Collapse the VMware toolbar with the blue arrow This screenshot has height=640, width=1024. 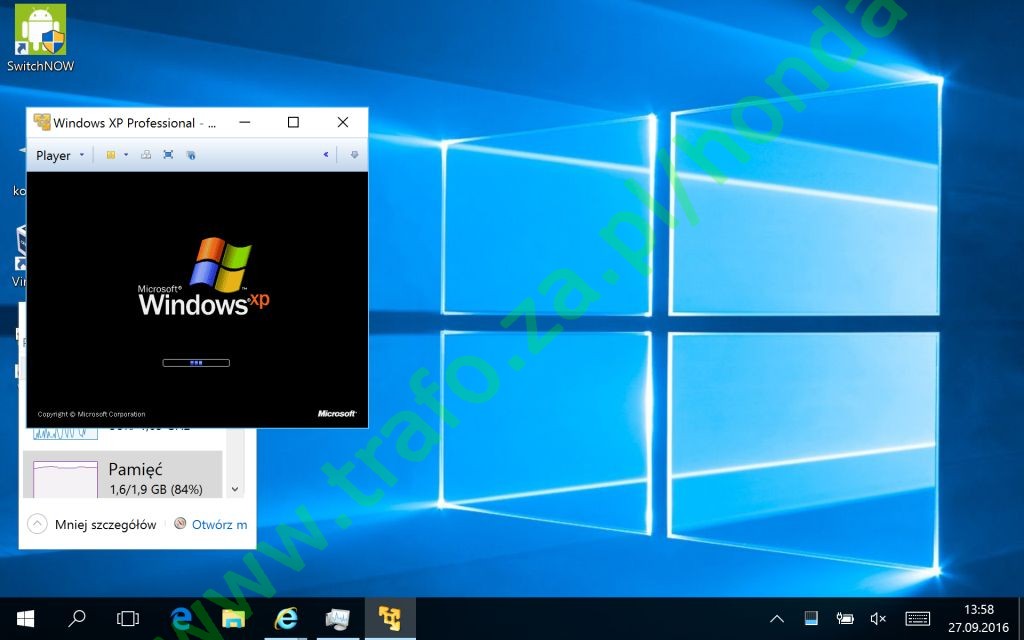pos(325,155)
